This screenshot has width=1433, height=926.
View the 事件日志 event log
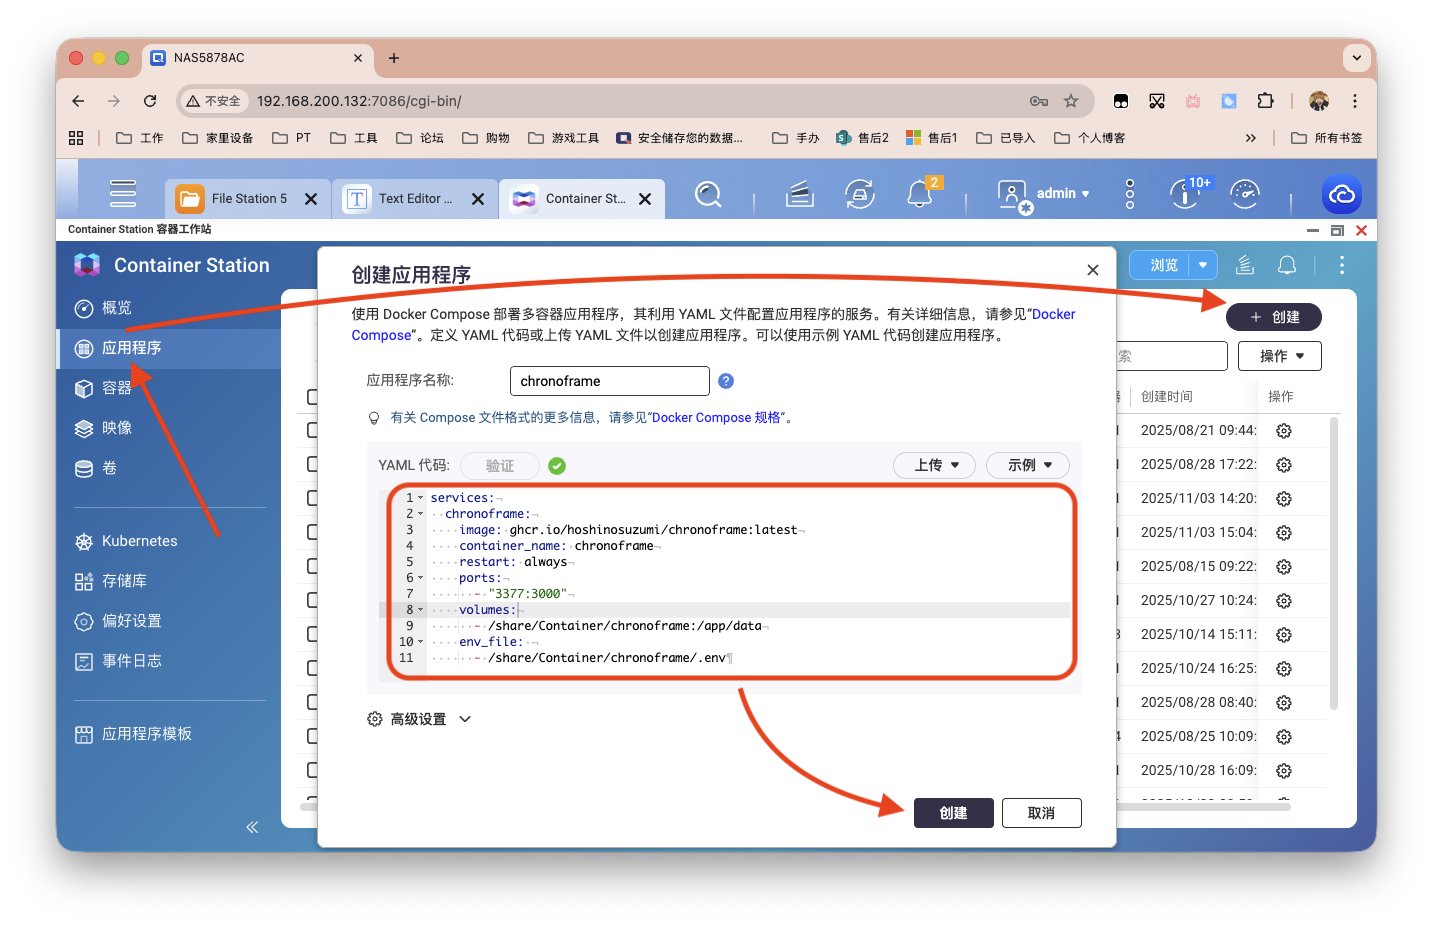127,661
